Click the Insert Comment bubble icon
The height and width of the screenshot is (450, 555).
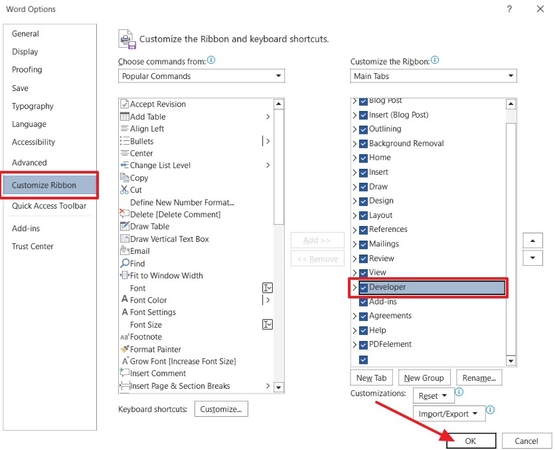(125, 372)
